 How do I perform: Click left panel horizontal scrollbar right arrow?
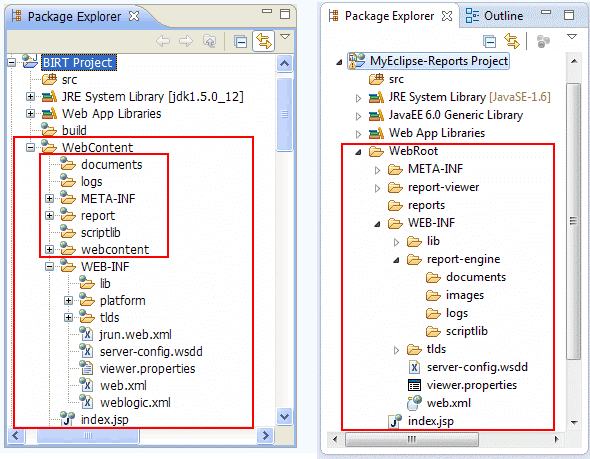coord(266,436)
